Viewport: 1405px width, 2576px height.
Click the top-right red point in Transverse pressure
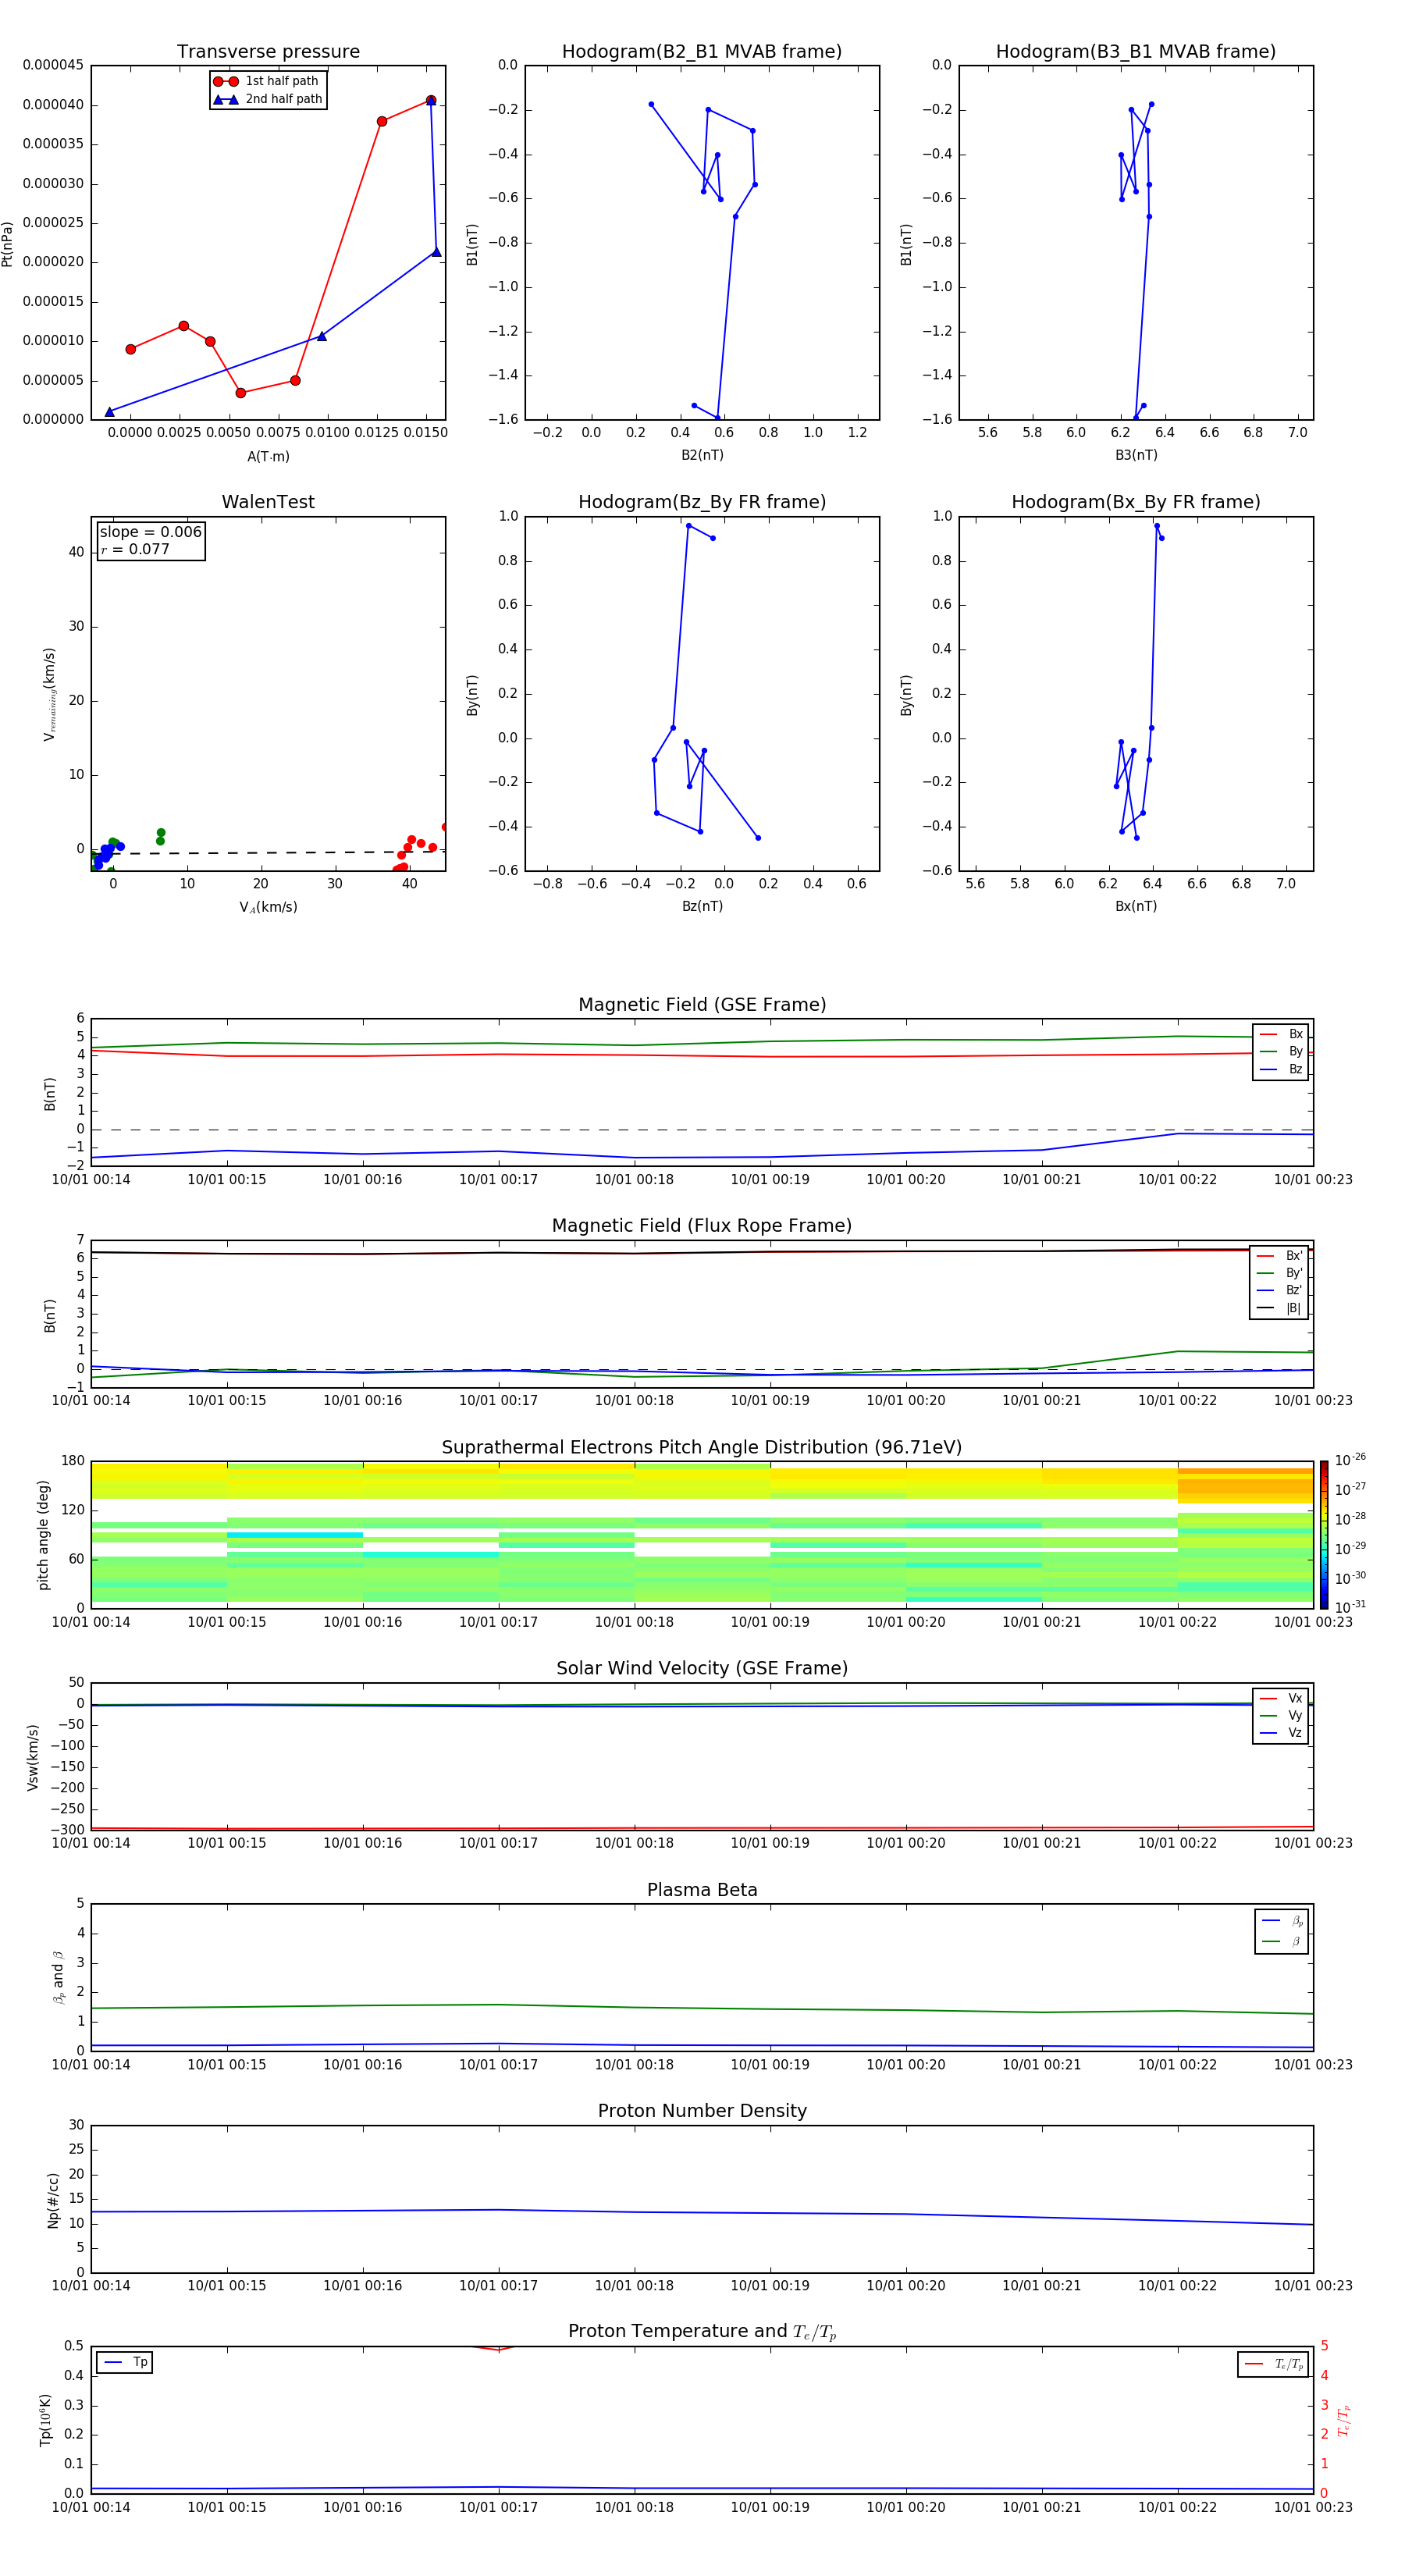[431, 100]
